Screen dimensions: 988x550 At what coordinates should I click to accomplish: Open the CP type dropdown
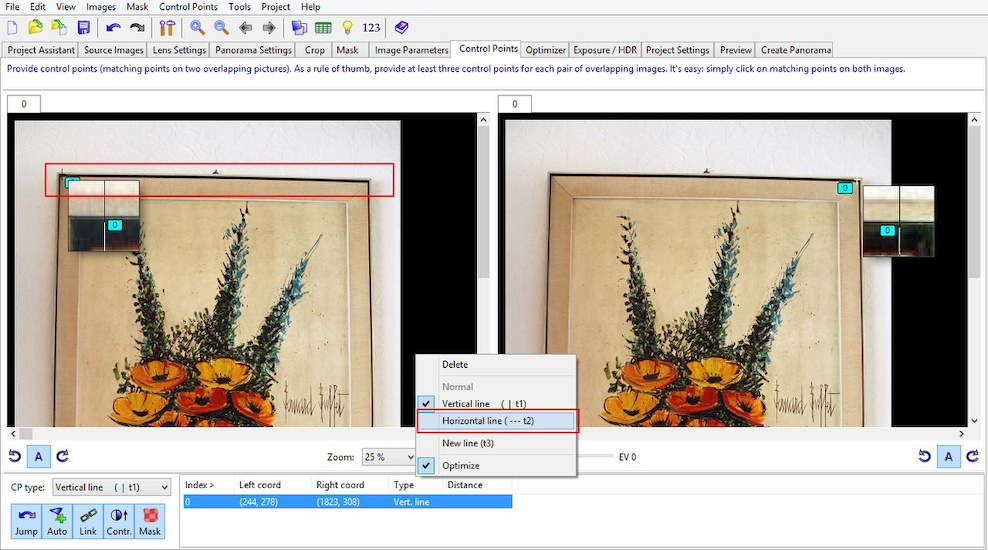(111, 487)
